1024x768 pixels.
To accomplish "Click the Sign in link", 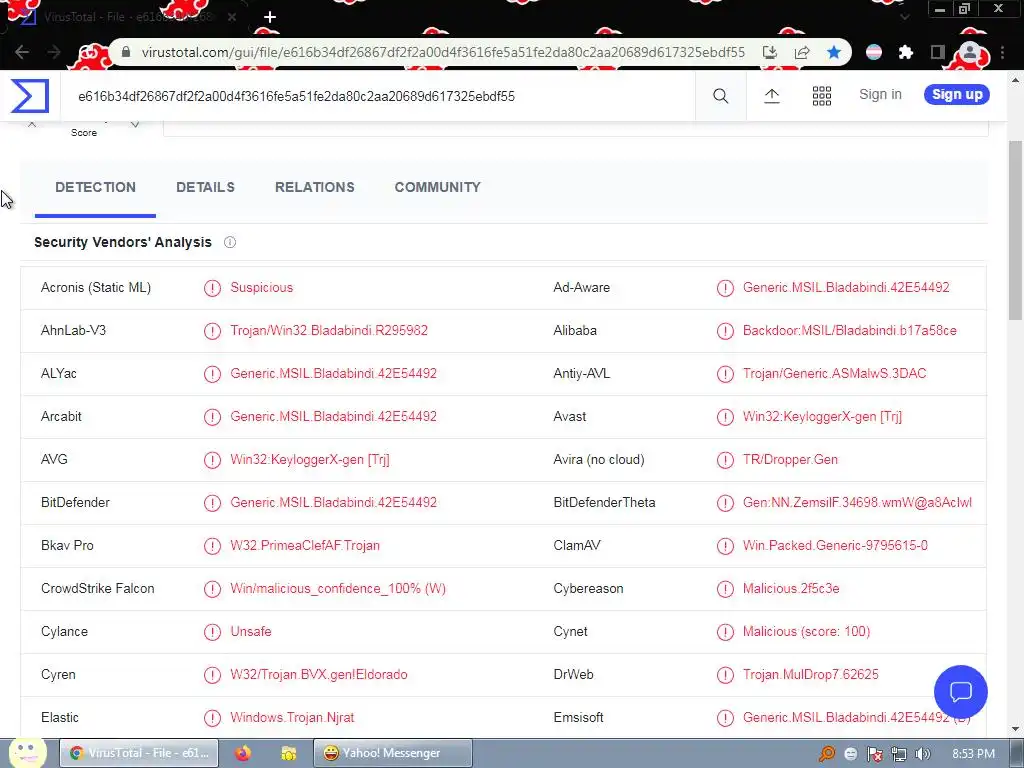I will [x=880, y=95].
